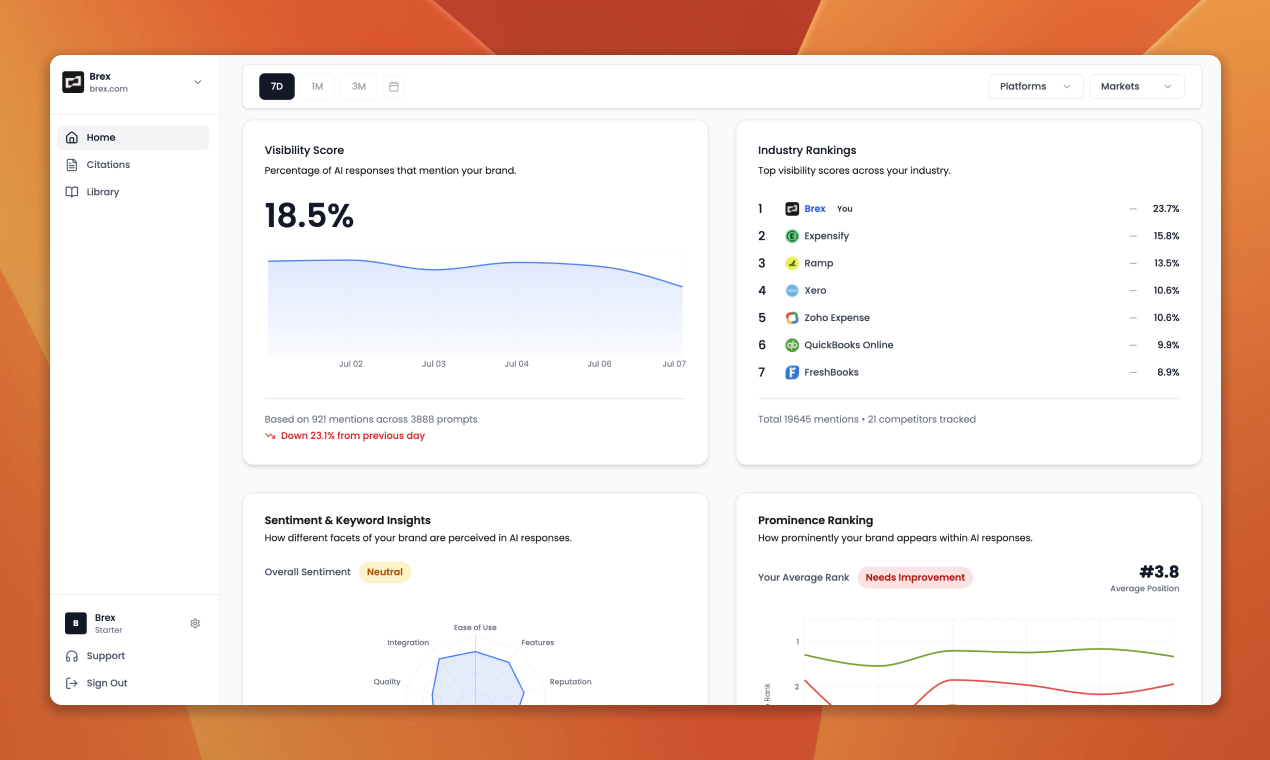Image resolution: width=1270 pixels, height=760 pixels.
Task: Open the Platforms dropdown
Action: tap(1036, 86)
